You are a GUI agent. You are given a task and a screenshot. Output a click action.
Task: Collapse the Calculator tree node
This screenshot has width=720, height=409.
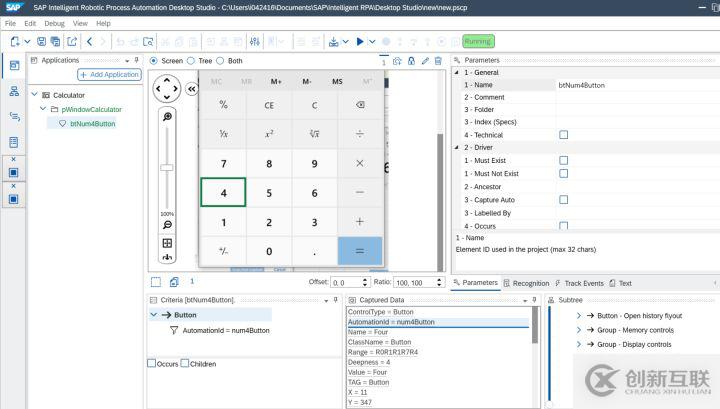(34, 95)
